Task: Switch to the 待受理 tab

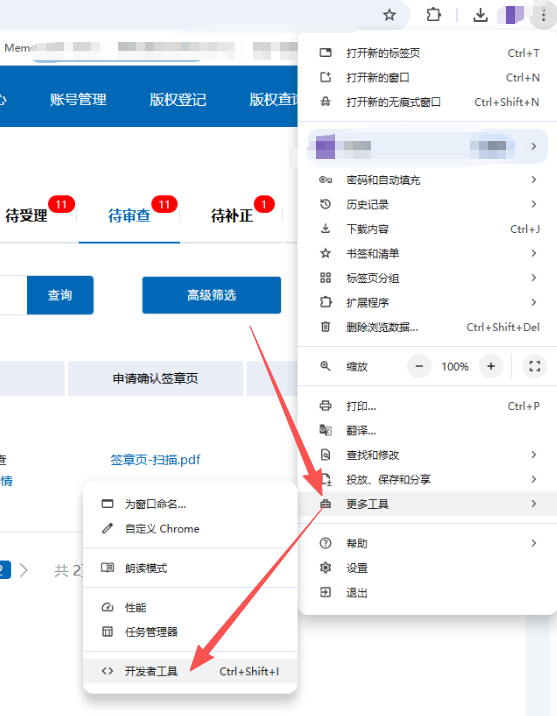Action: (x=26, y=216)
